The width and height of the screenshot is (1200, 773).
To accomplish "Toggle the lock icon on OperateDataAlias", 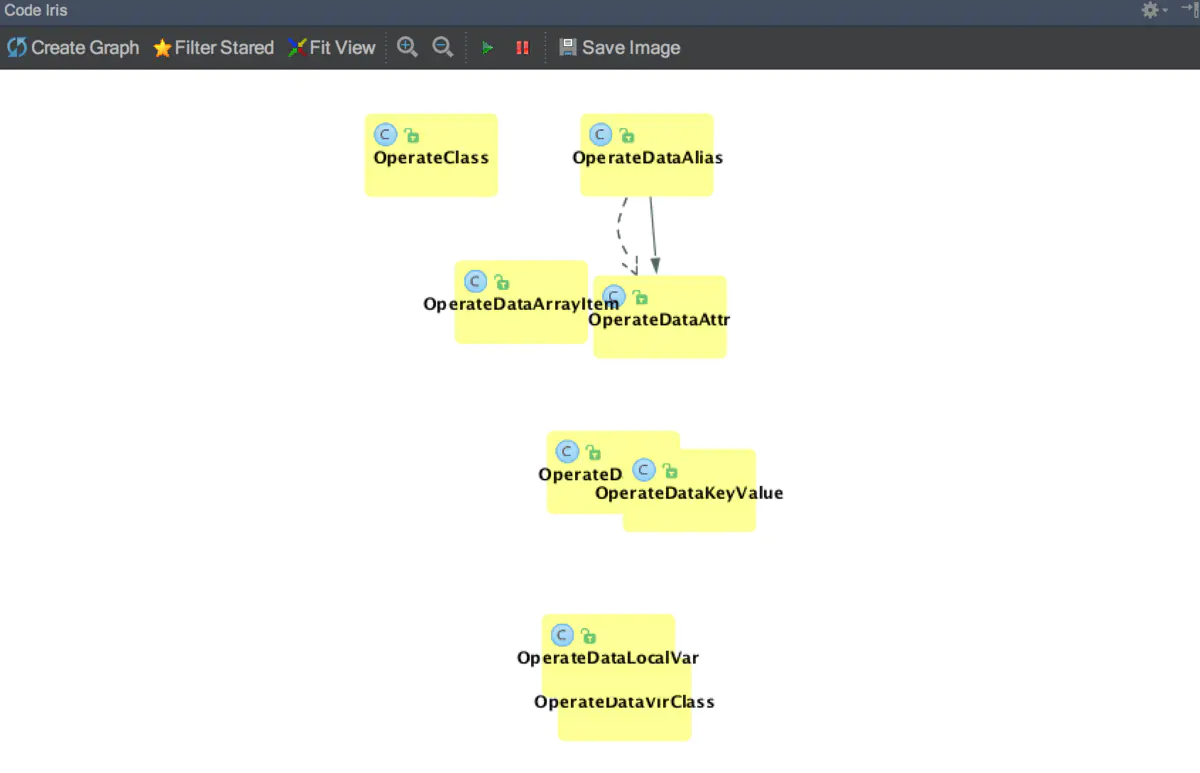I will point(627,134).
